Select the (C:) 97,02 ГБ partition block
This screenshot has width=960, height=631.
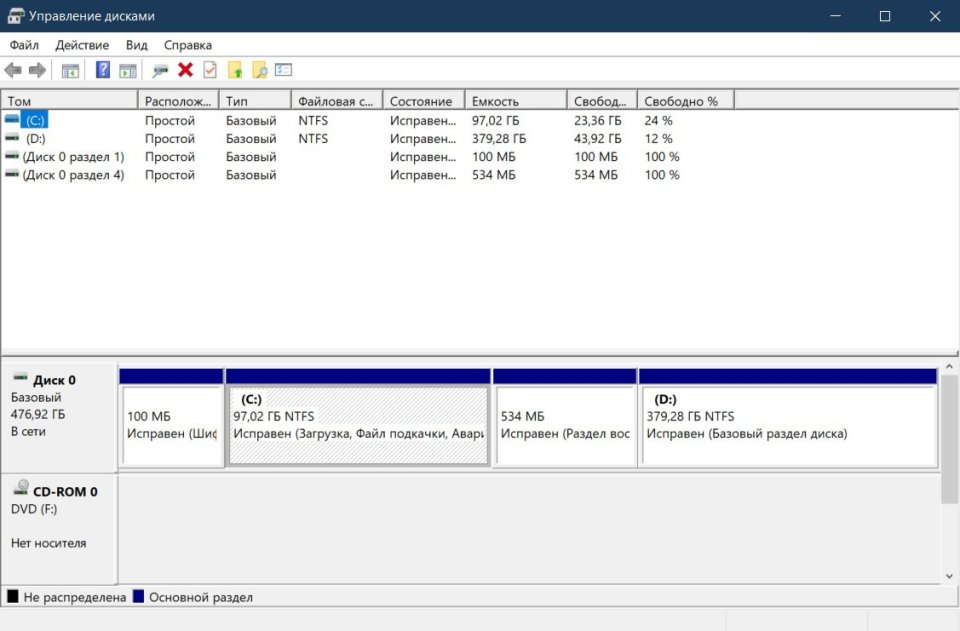358,425
